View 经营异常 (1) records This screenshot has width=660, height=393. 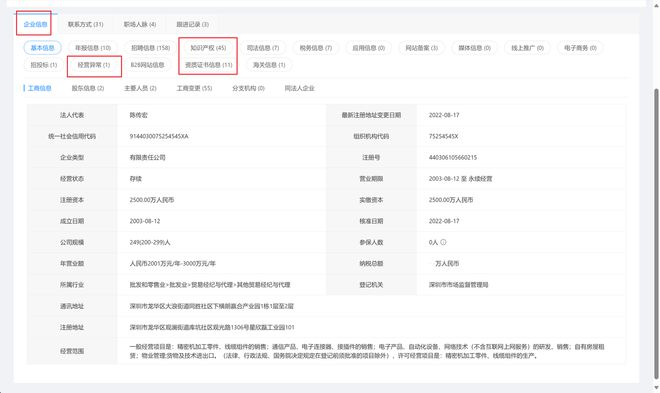pos(93,65)
